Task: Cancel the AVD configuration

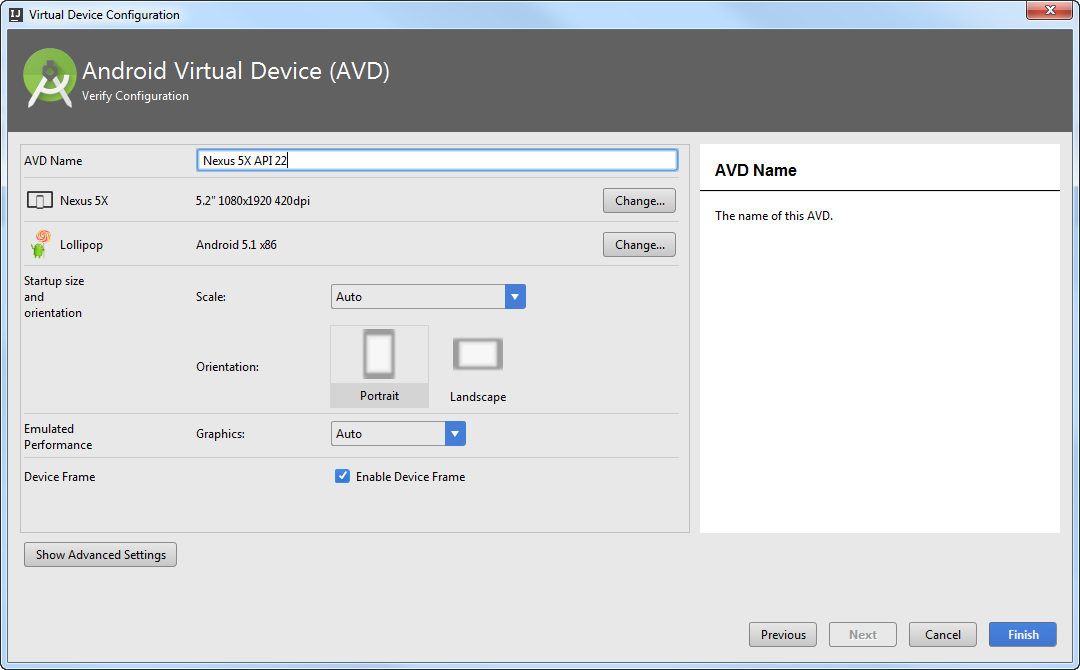Action: pos(942,635)
